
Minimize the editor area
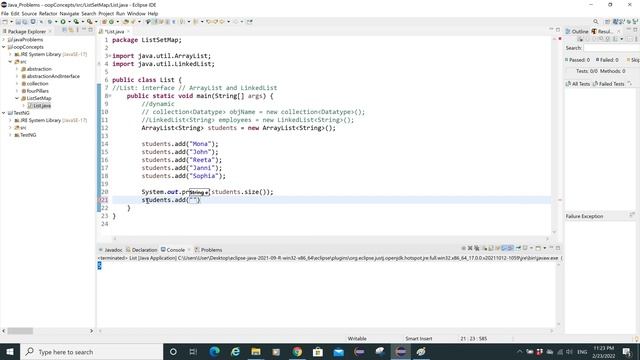click(x=551, y=30)
